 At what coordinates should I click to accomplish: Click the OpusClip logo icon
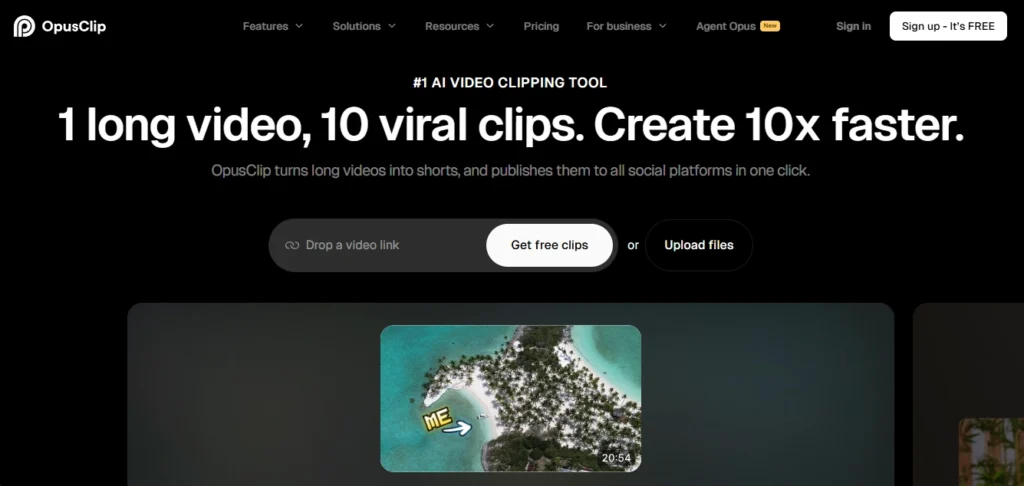click(x=24, y=26)
